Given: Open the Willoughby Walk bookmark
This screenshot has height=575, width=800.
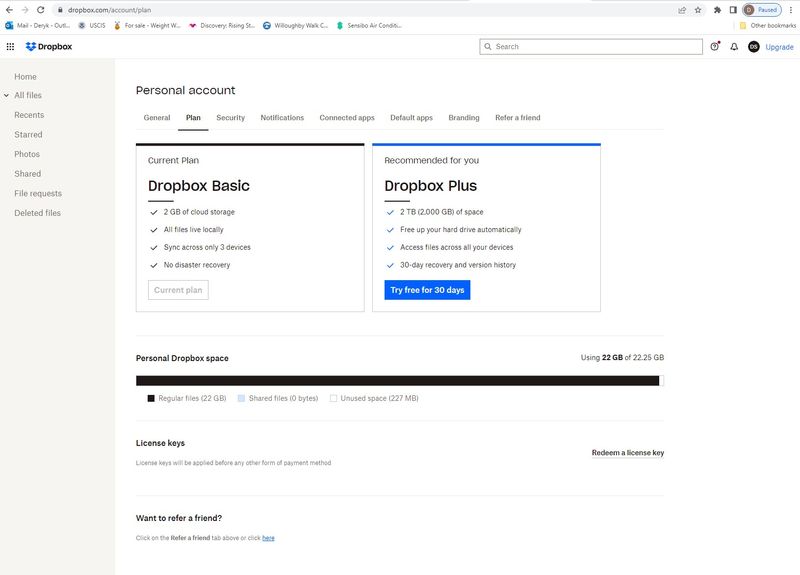Looking at the screenshot, I should 295,25.
